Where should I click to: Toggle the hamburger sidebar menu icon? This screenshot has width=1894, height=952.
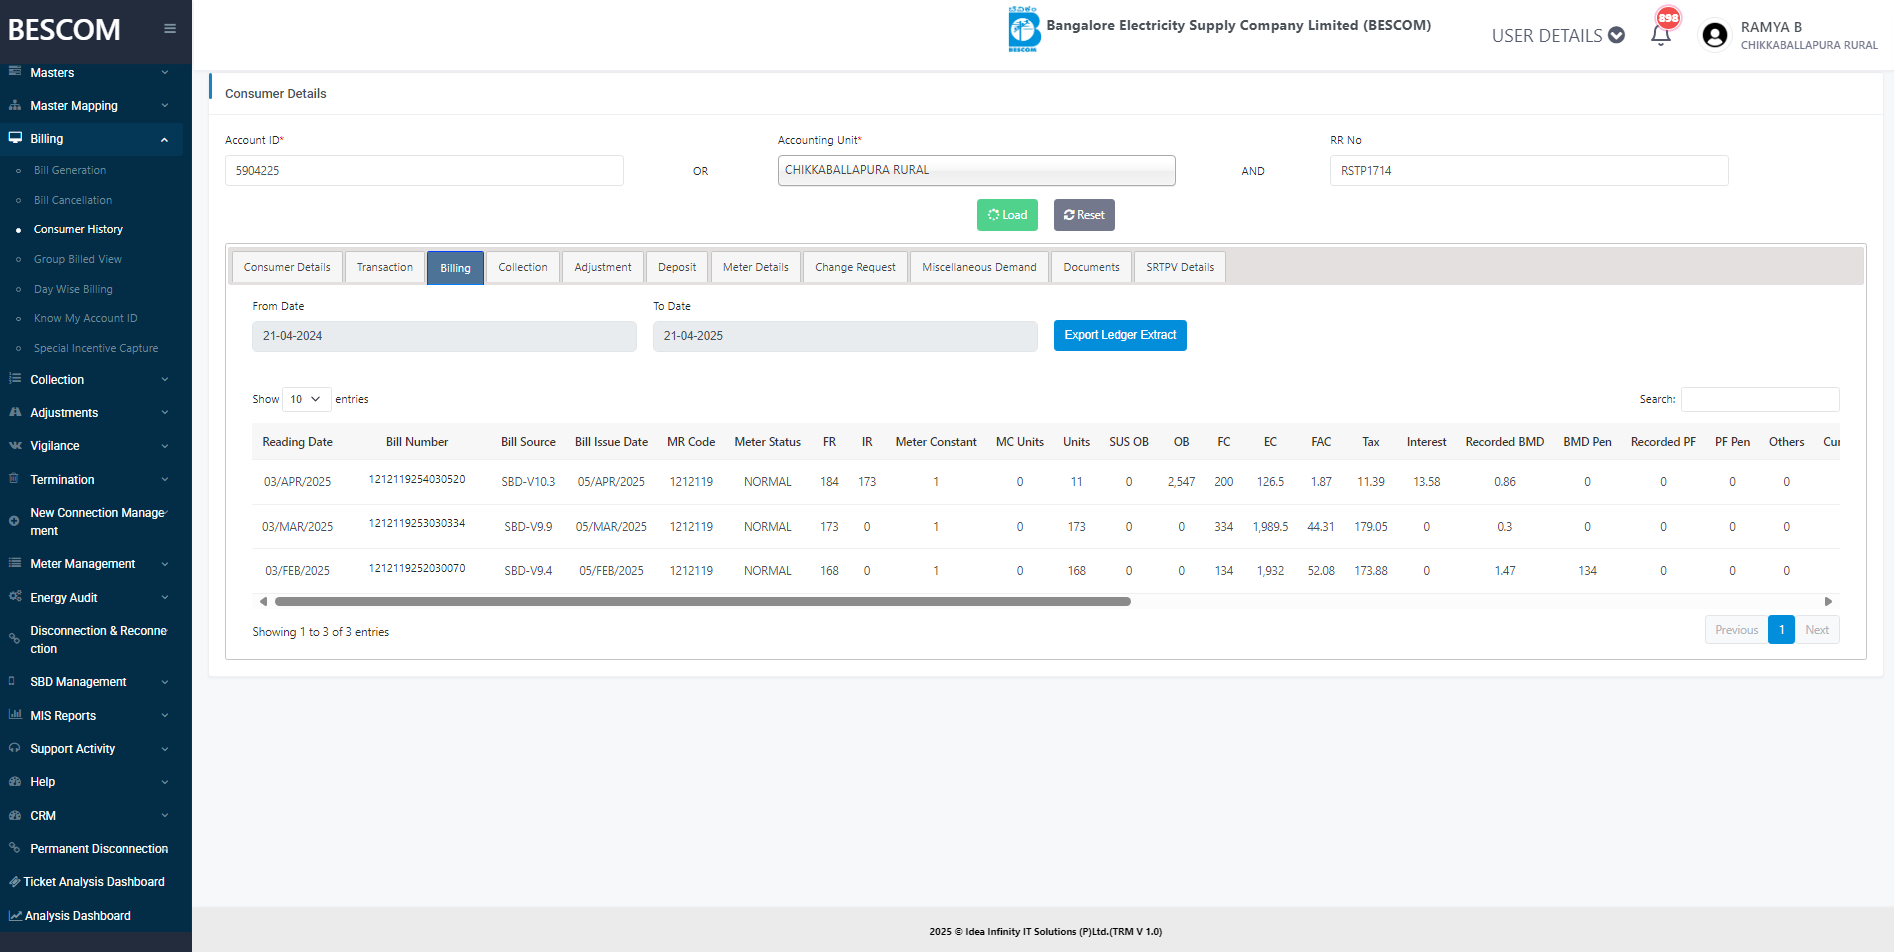point(170,29)
